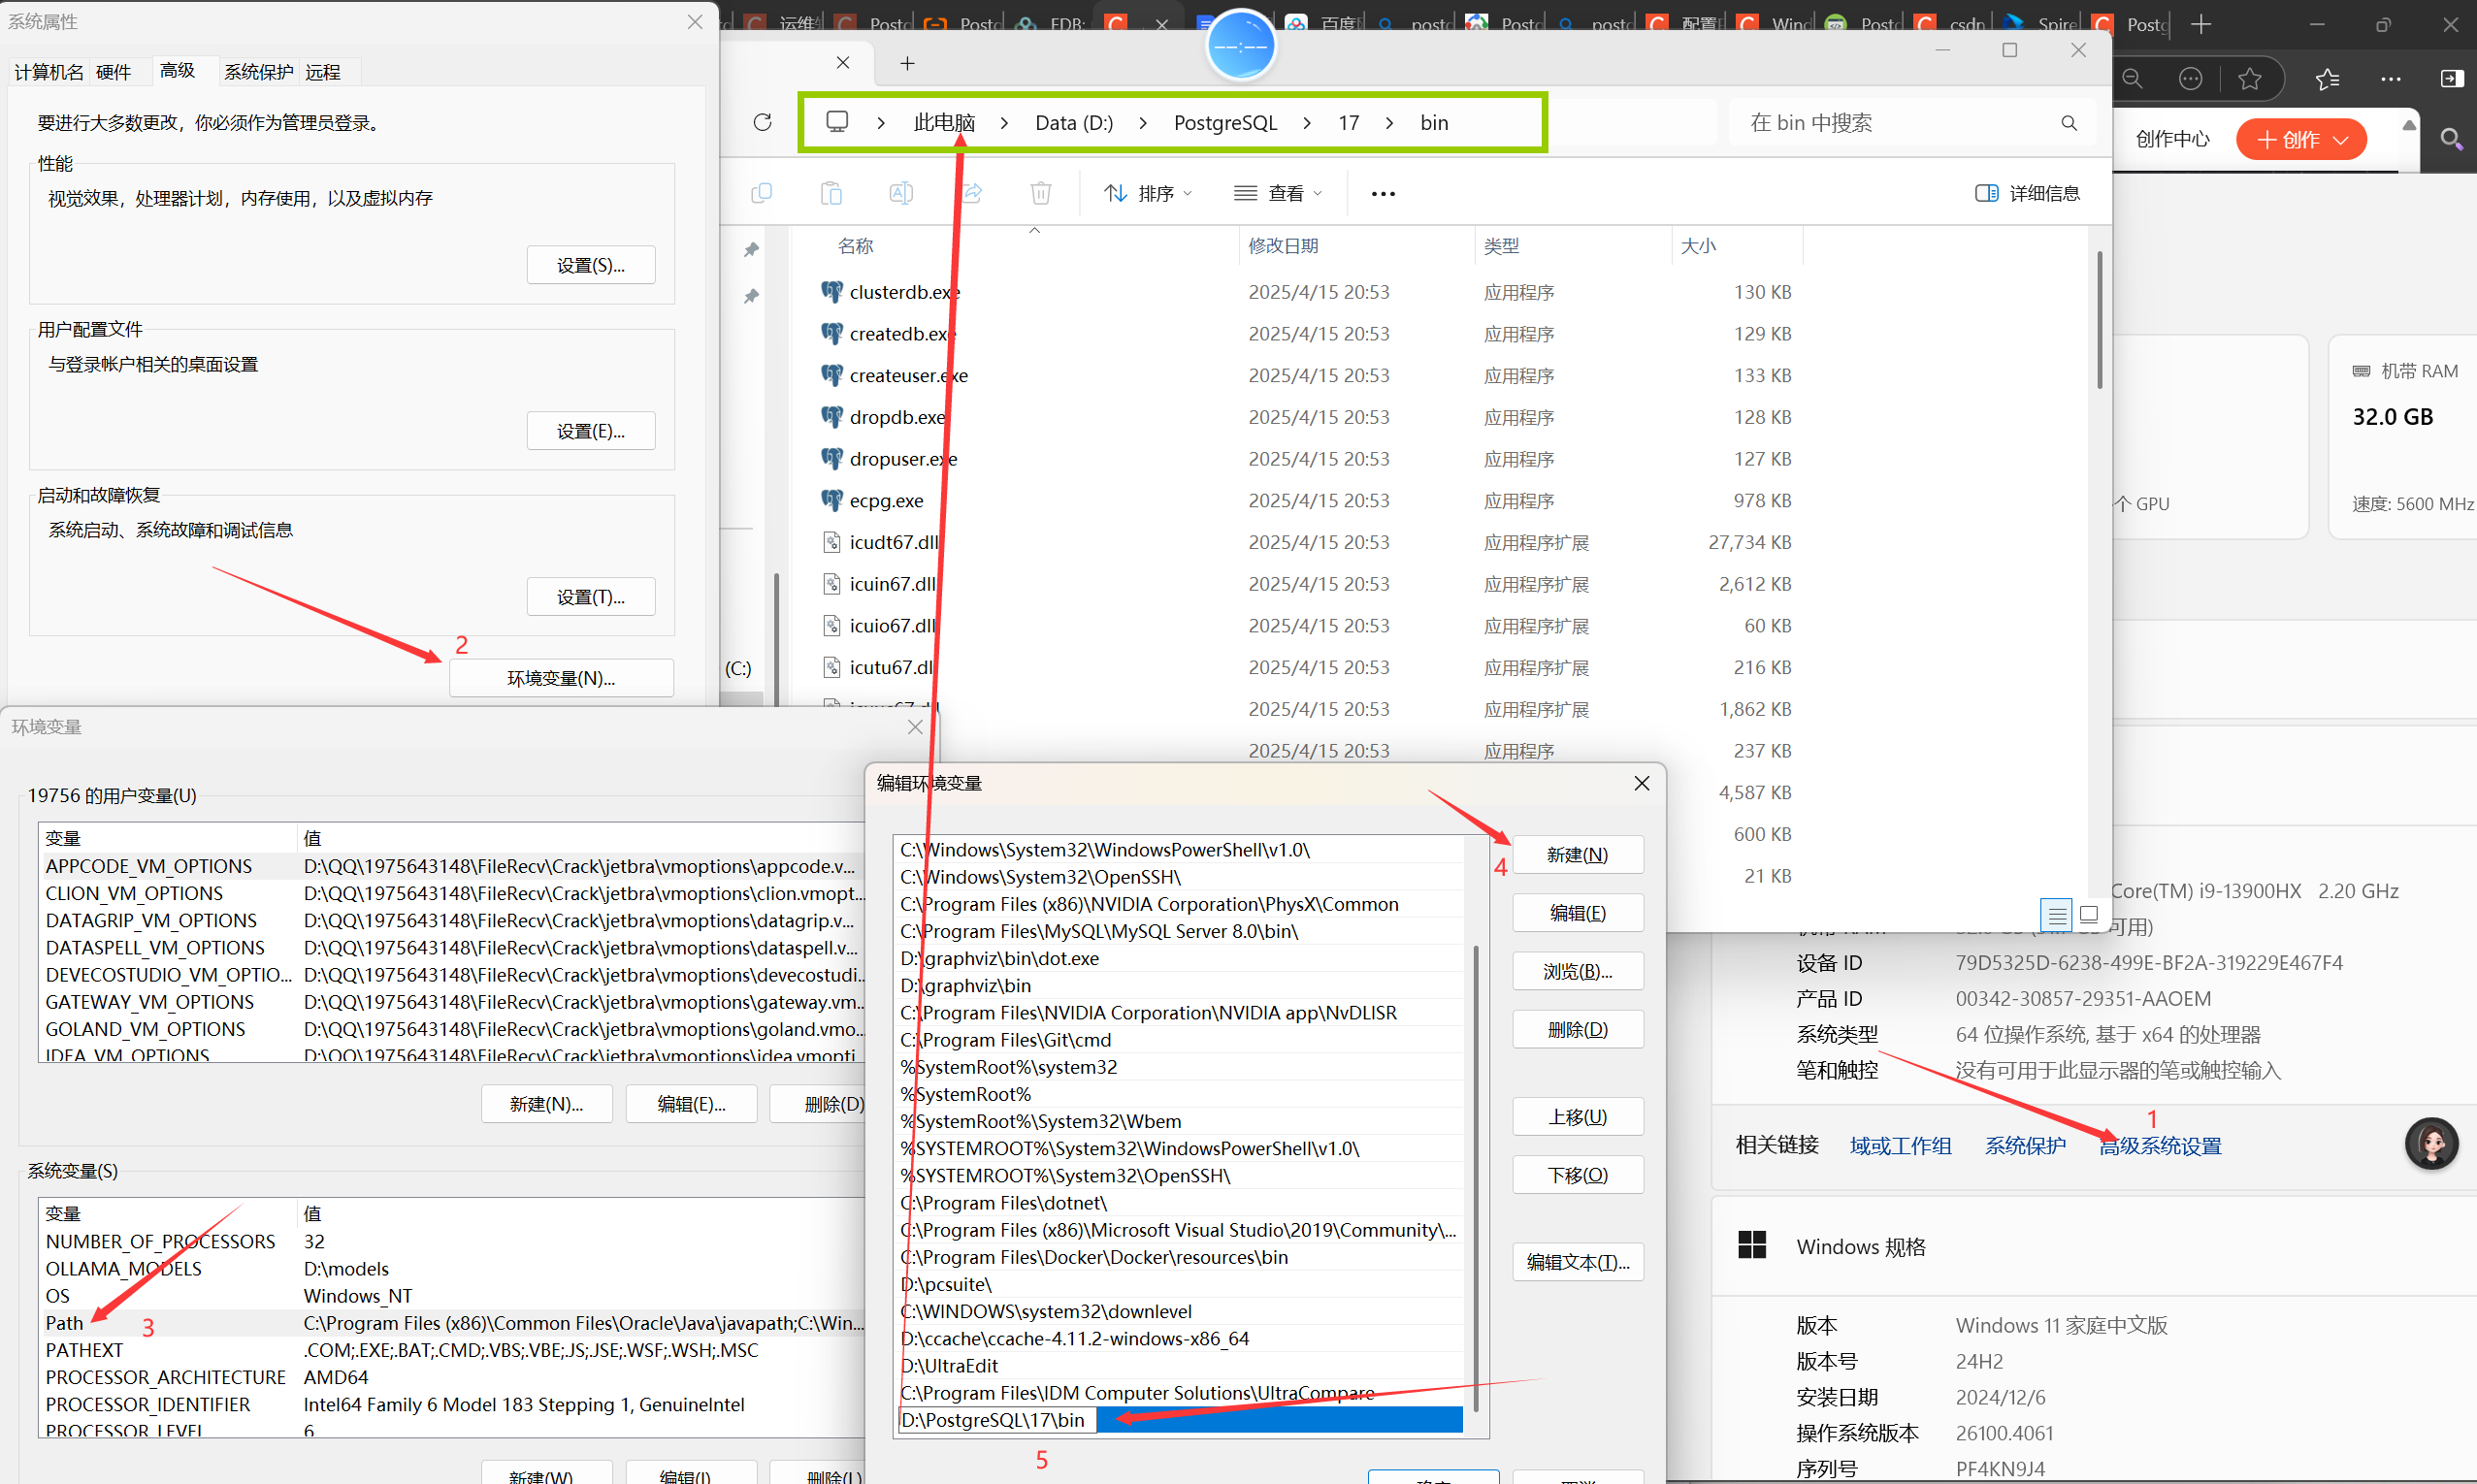
Task: Click the share icon in explorer toolbar
Action: coord(971,193)
